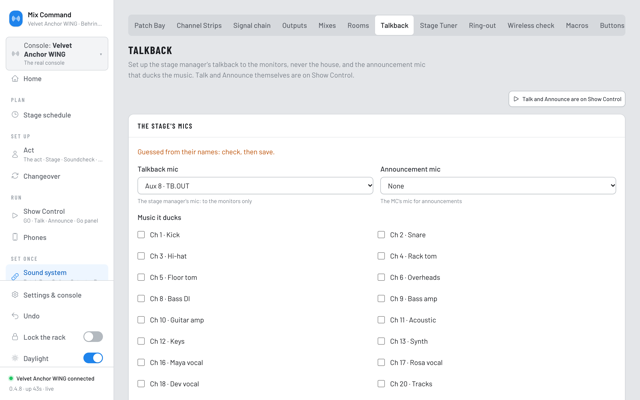
Task: Turn off the Daylight switch
Action: click(93, 358)
